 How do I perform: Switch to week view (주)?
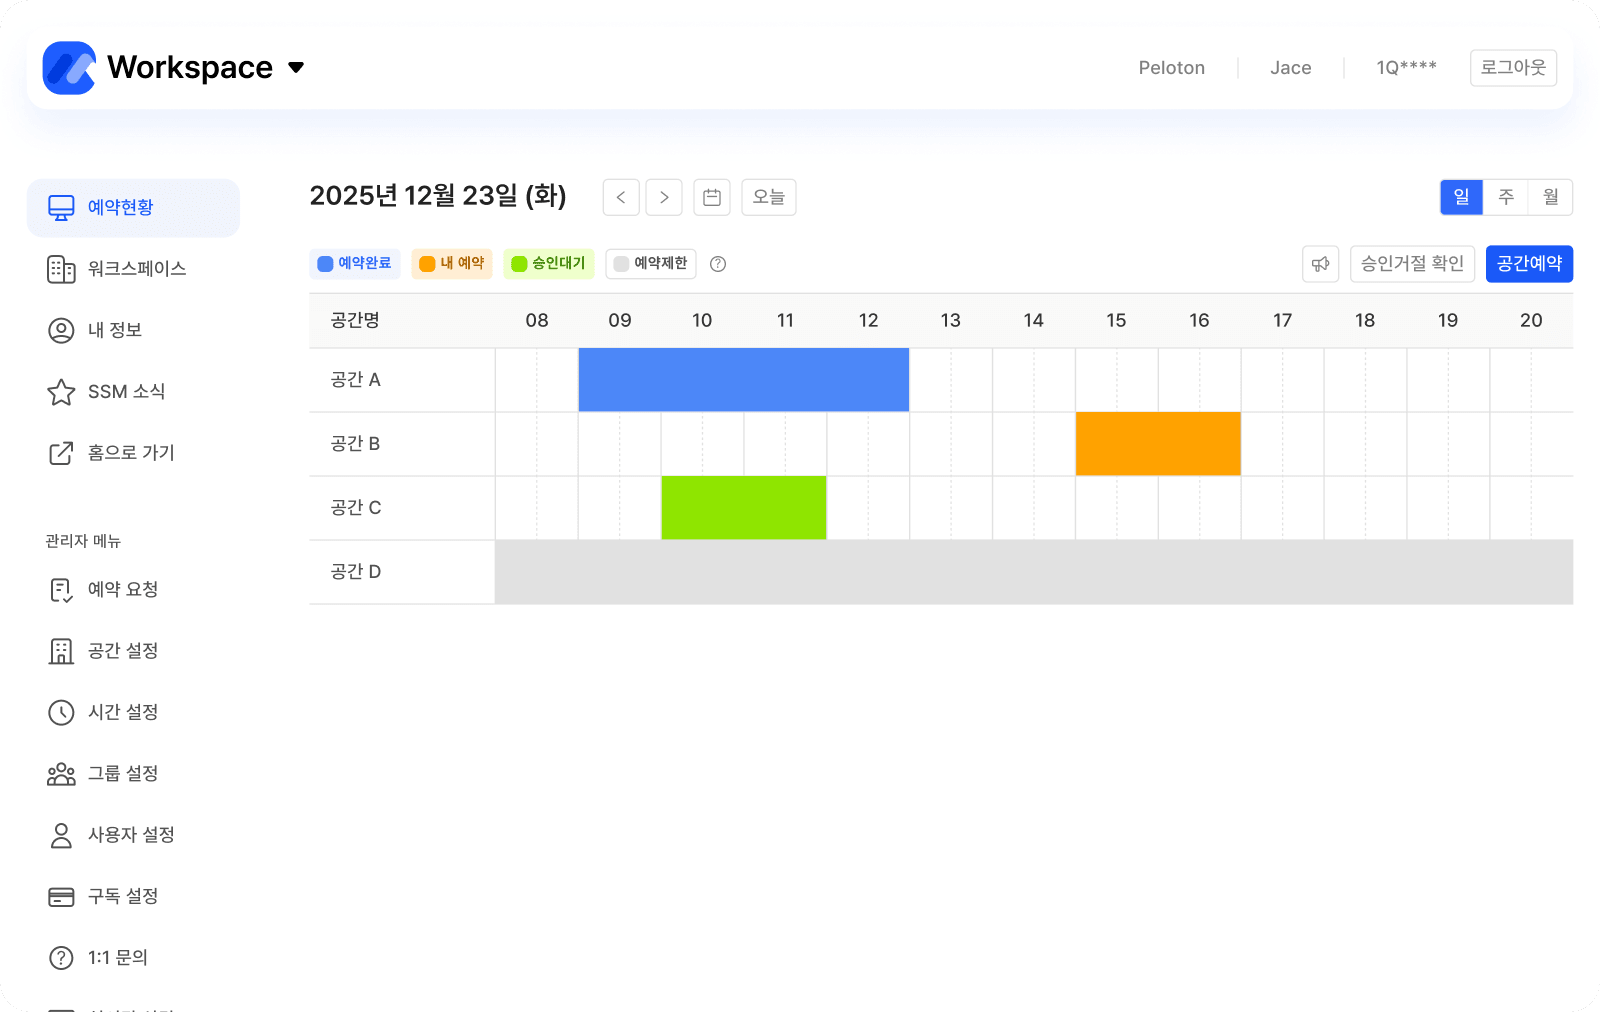[x=1506, y=198]
